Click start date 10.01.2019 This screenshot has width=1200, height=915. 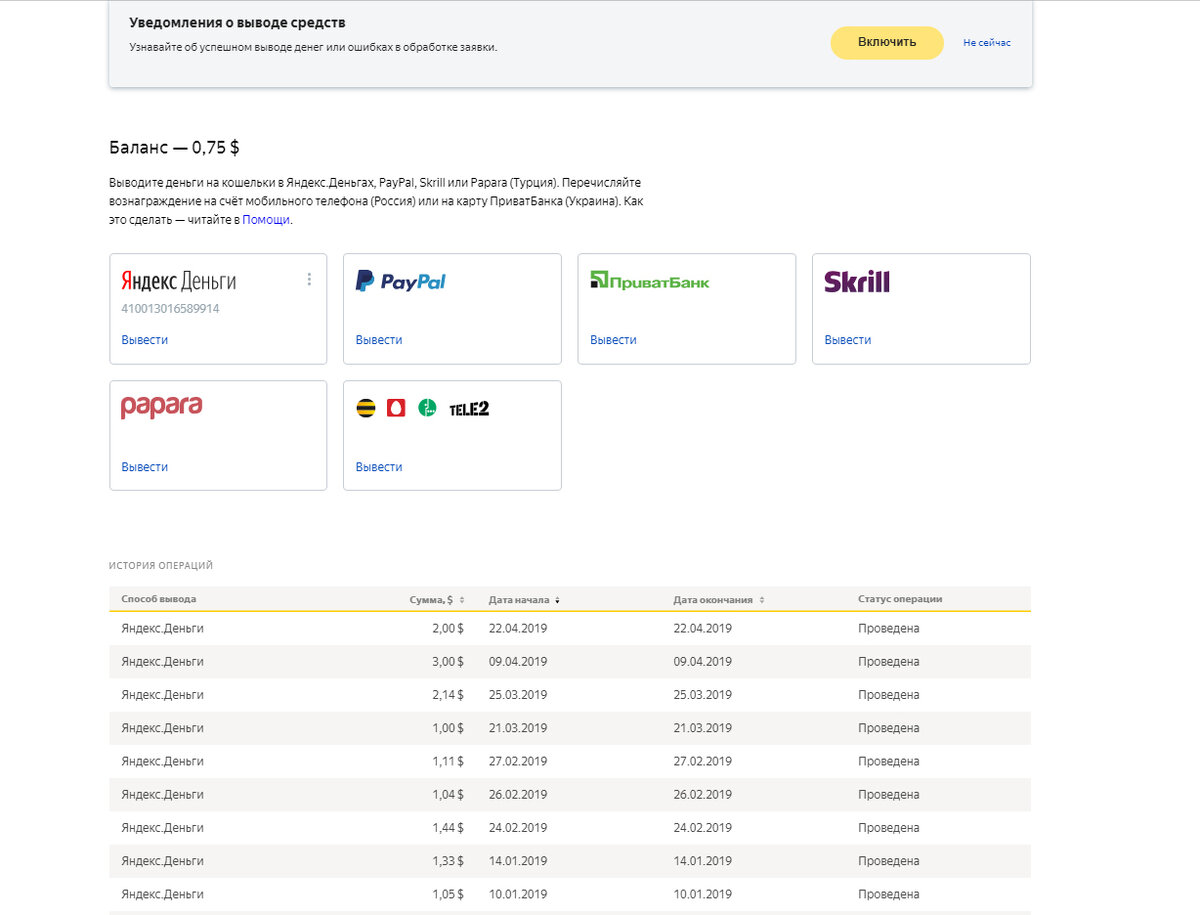[x=518, y=894]
